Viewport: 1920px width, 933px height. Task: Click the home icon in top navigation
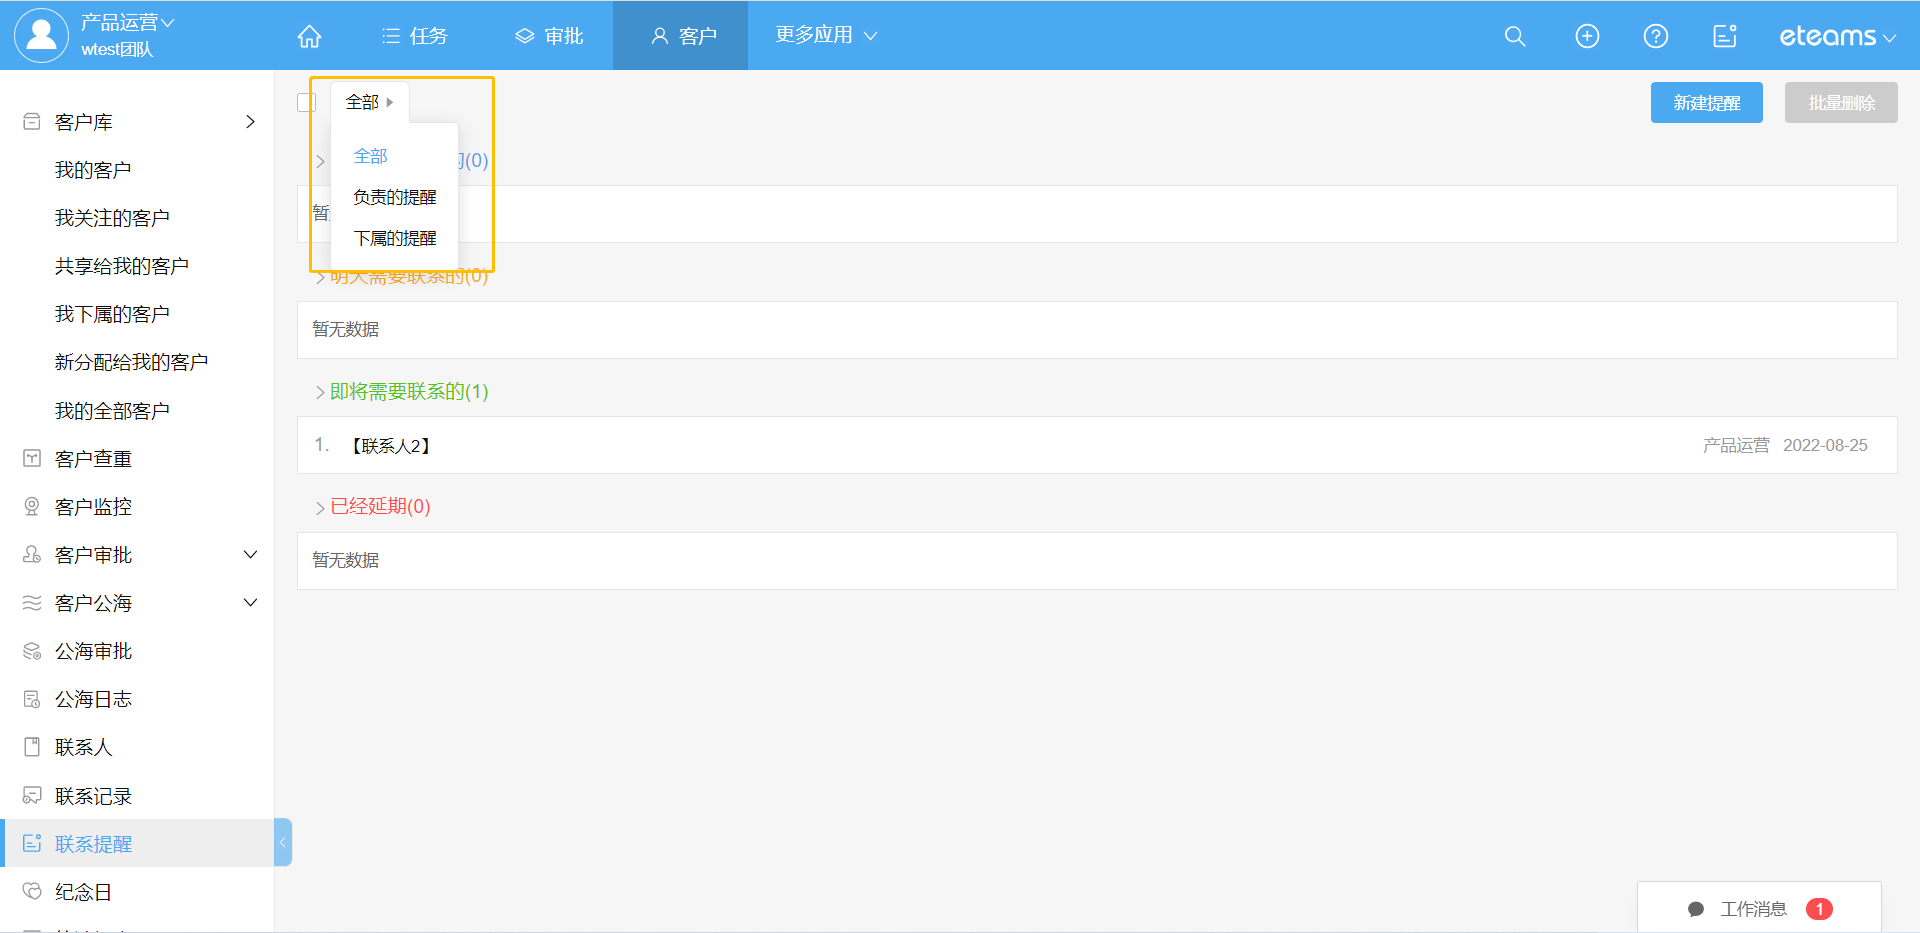tap(309, 36)
